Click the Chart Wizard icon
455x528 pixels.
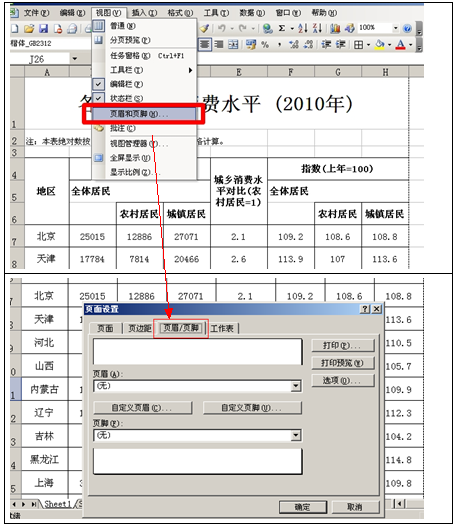(335, 28)
